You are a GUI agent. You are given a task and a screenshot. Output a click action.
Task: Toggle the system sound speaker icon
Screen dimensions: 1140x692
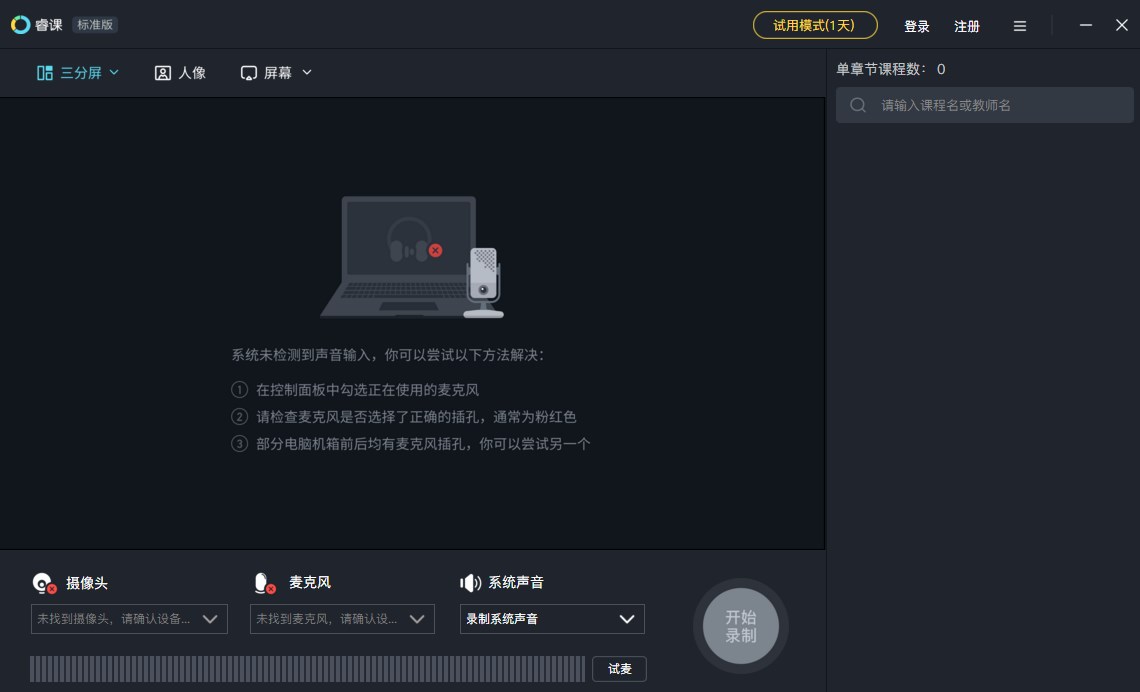(x=470, y=583)
